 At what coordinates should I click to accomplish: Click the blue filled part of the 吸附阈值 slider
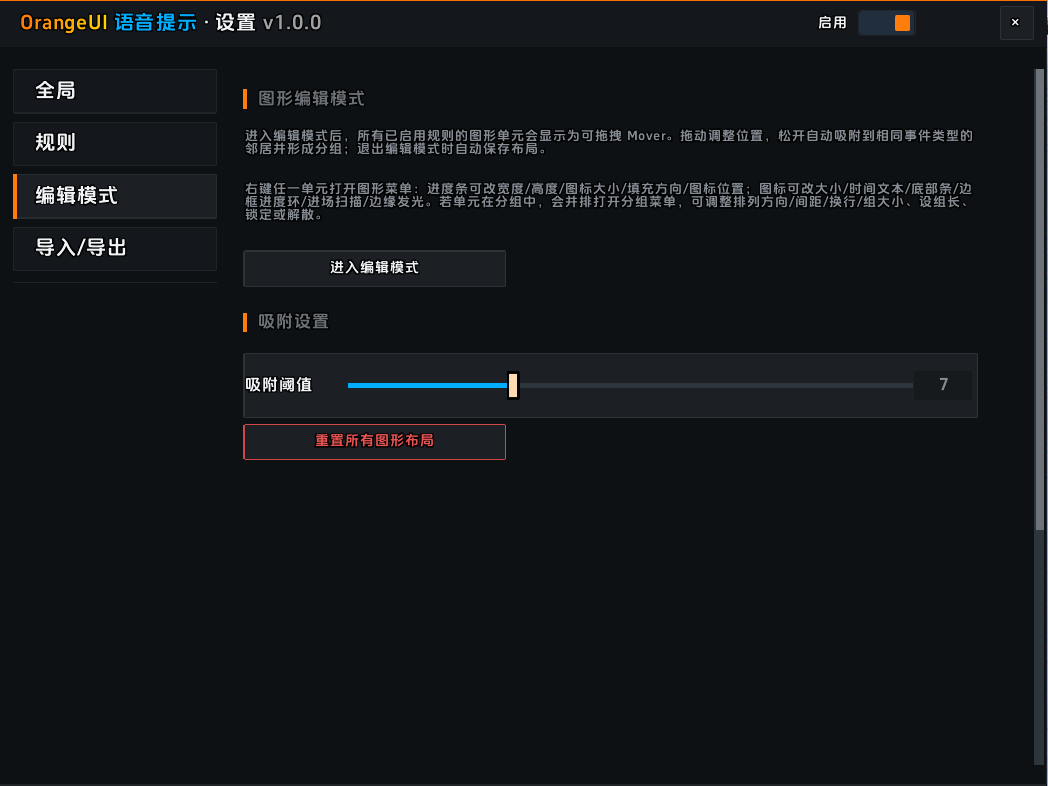click(x=427, y=386)
